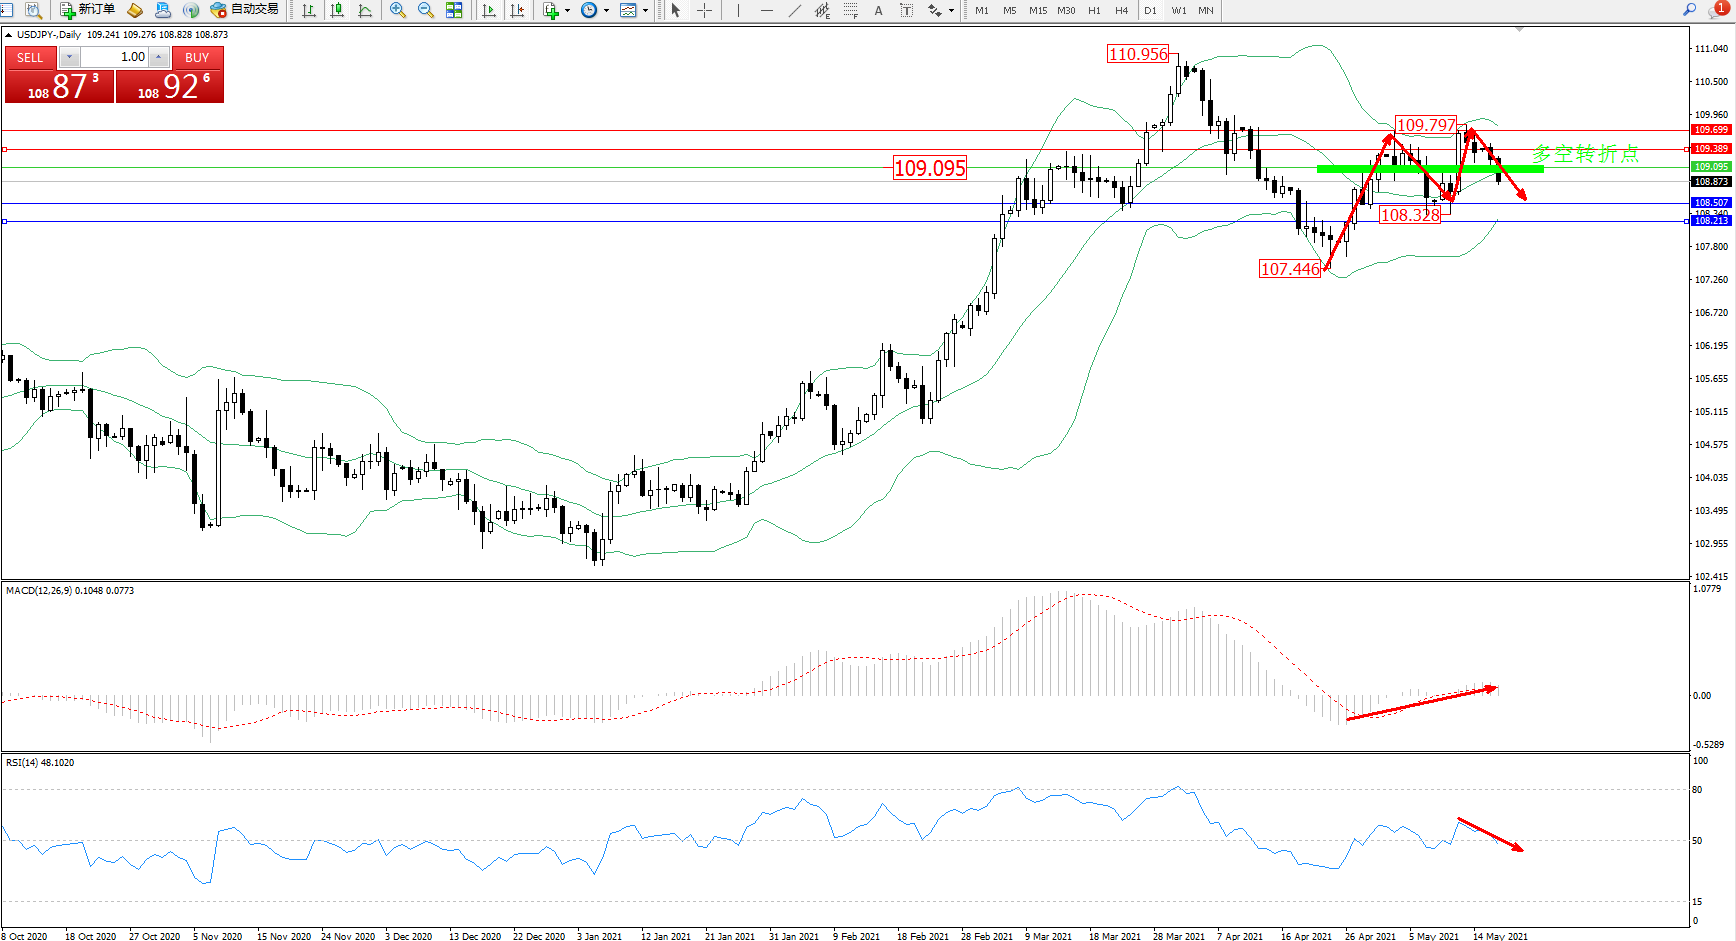1736x941 pixels.
Task: Open the chart templates dropdown arrow
Action: 645,10
